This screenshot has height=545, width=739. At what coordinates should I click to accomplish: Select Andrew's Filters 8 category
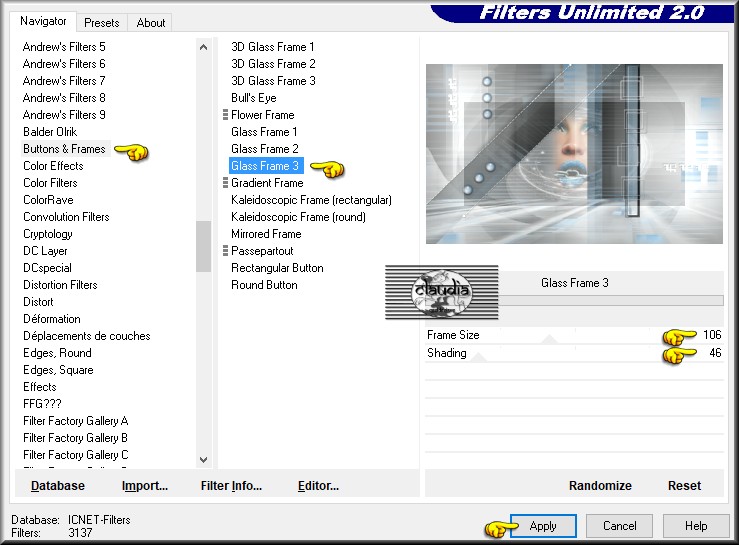point(64,98)
